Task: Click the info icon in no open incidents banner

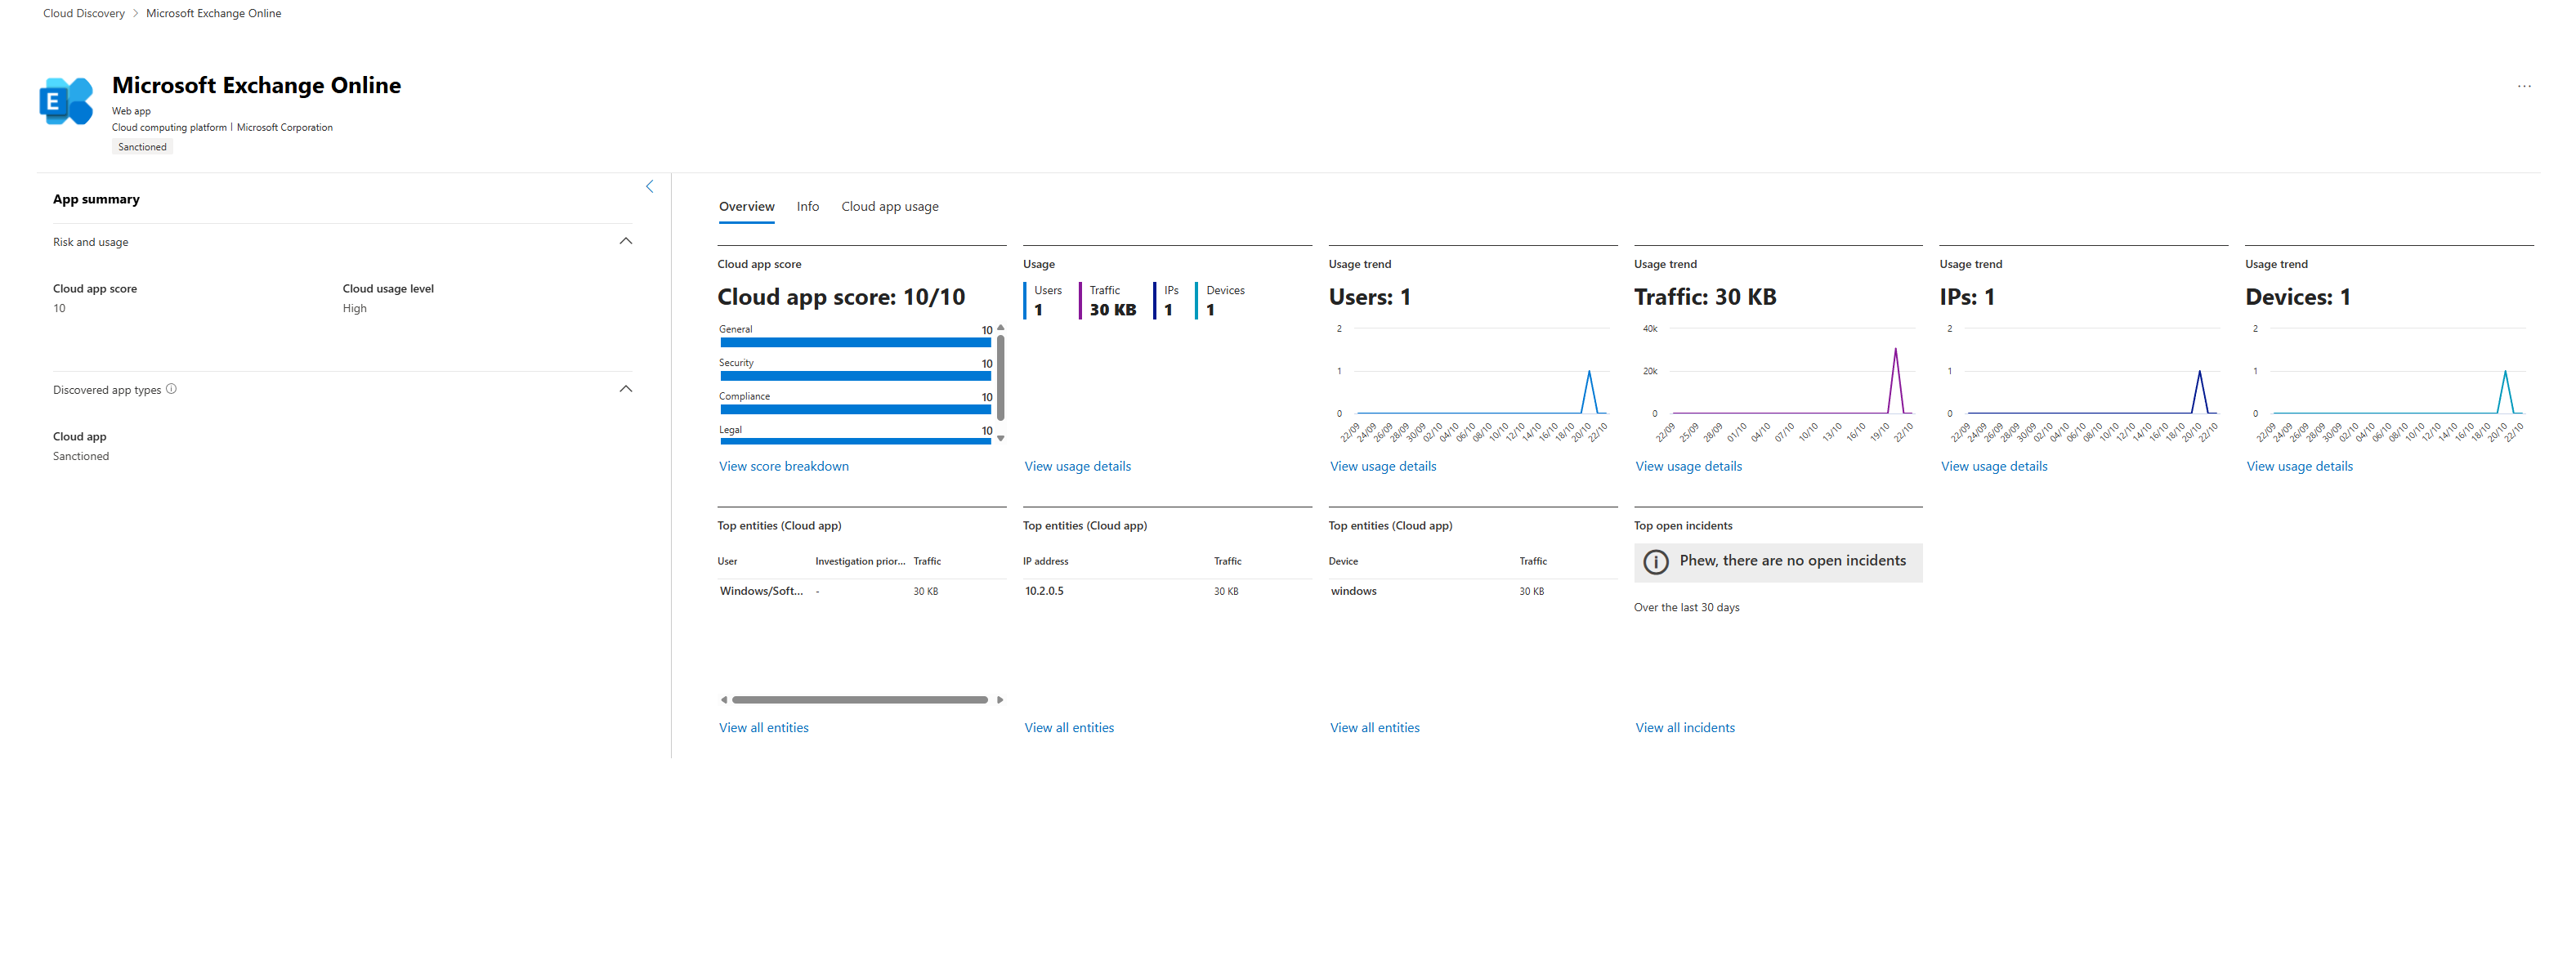Action: coord(1655,562)
